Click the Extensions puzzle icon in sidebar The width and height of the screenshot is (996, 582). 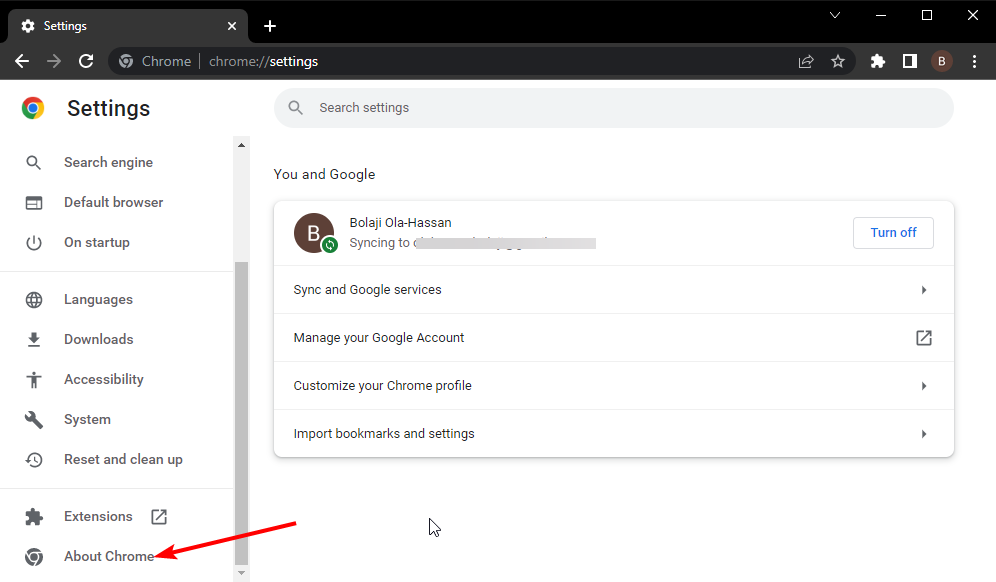(34, 517)
